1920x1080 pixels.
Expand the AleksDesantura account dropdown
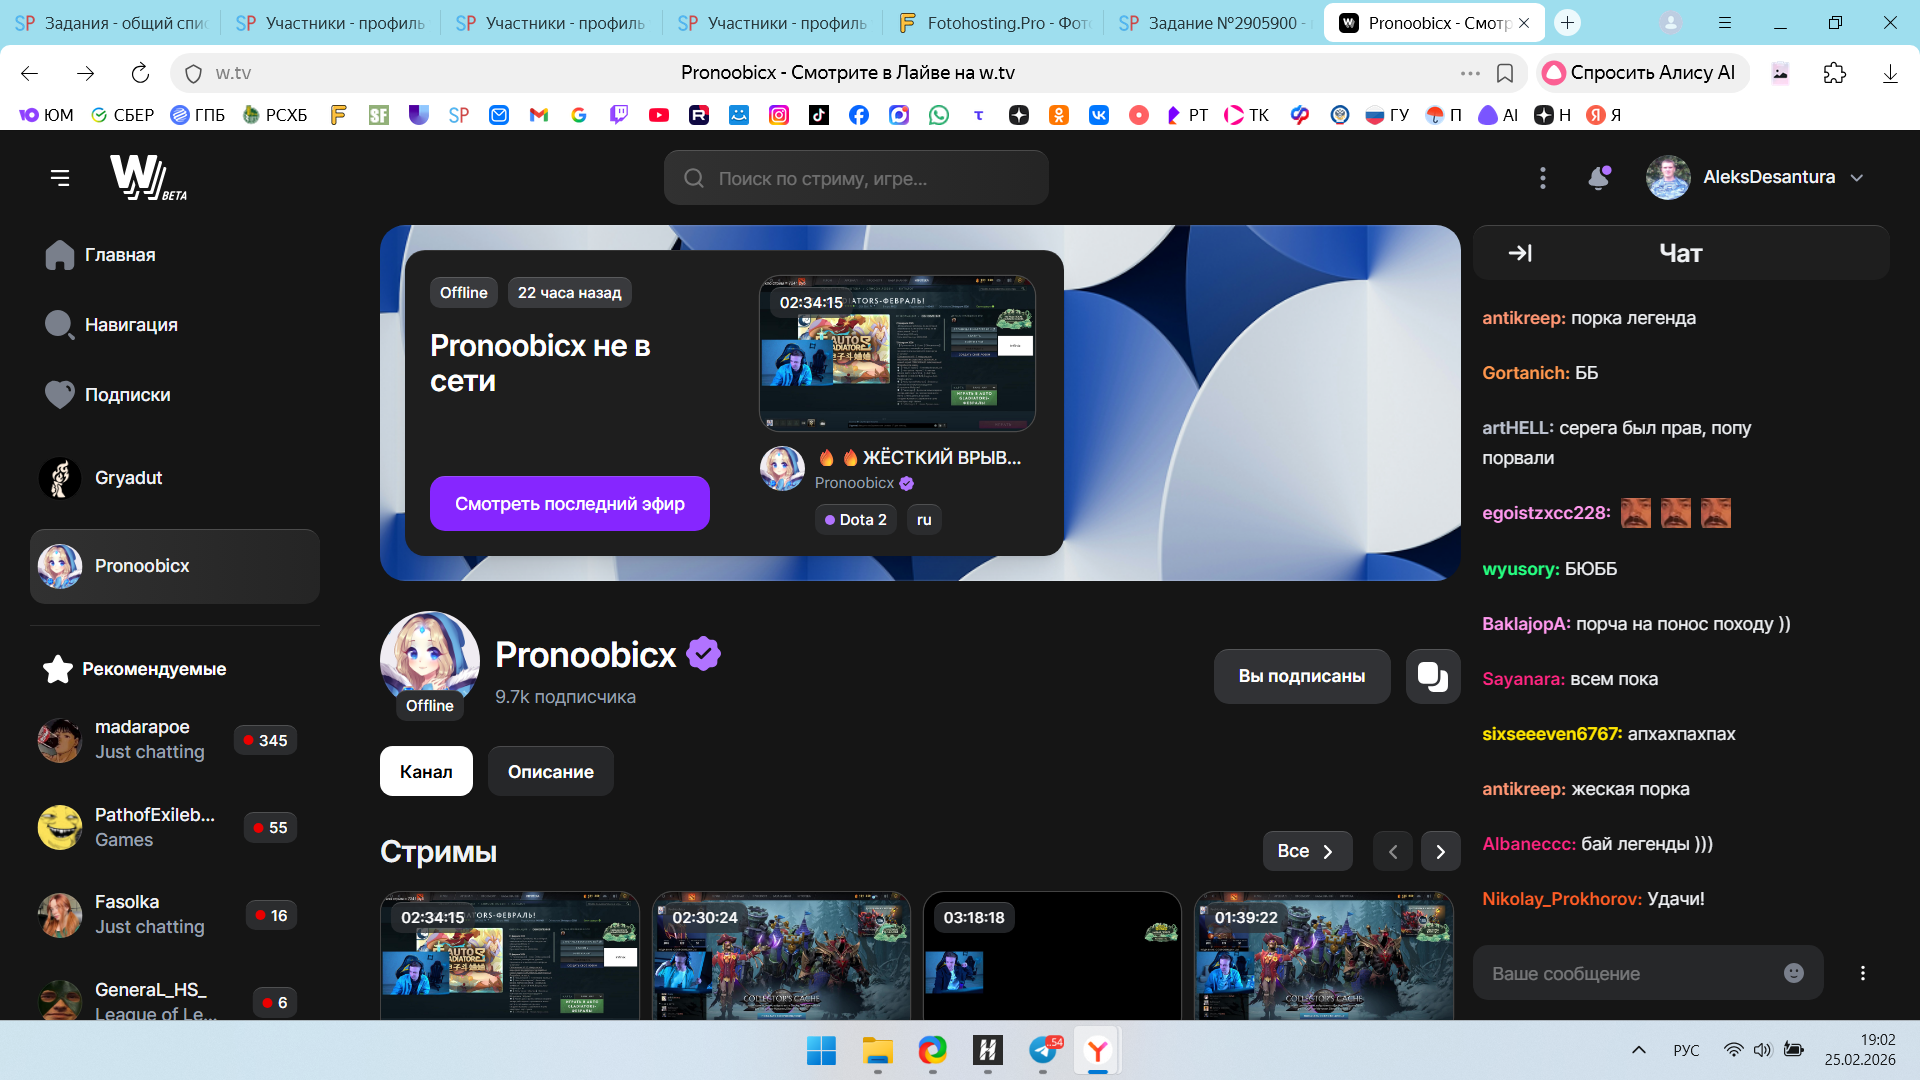click(x=1857, y=178)
